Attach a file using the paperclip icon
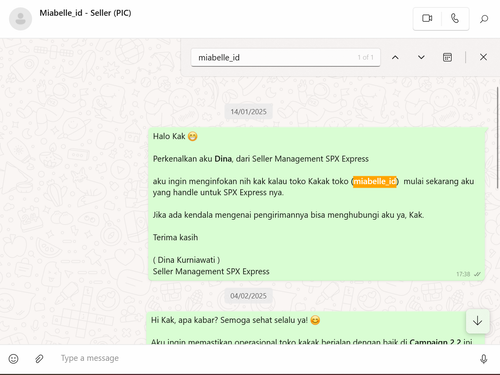Screen dimensions: 500x375 [39, 359]
